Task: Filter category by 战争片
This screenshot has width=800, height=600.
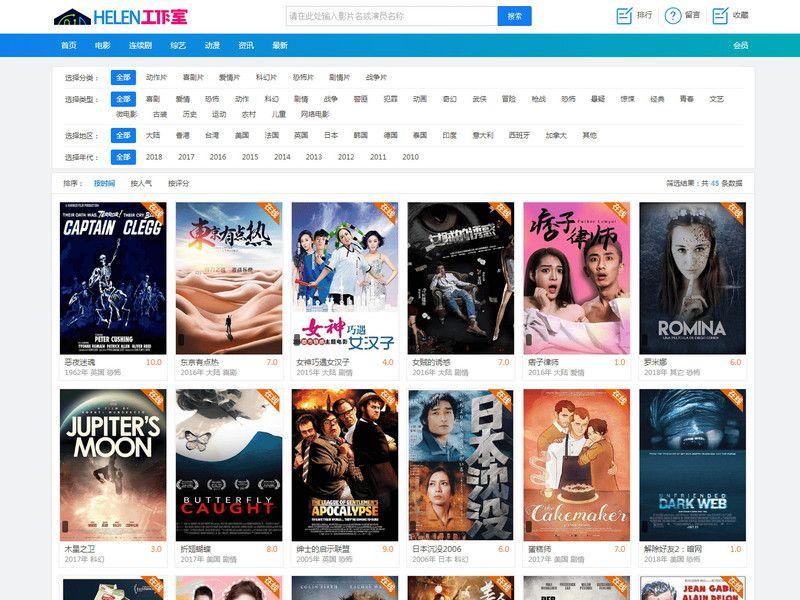Action: (x=376, y=78)
